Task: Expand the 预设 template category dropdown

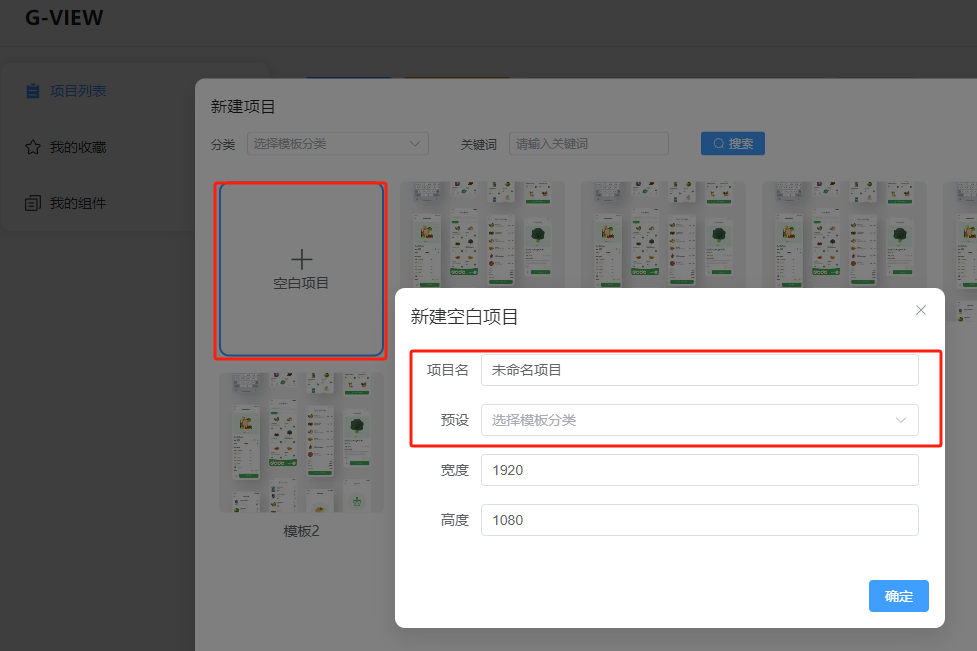Action: coord(699,420)
